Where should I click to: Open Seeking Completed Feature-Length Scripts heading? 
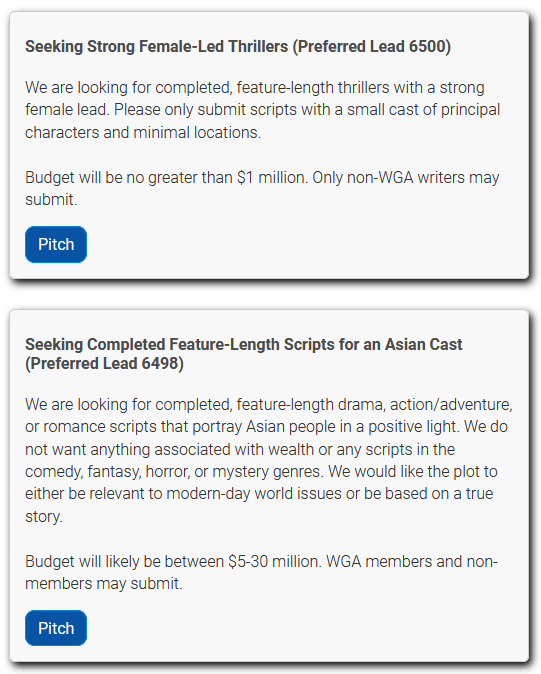243,354
